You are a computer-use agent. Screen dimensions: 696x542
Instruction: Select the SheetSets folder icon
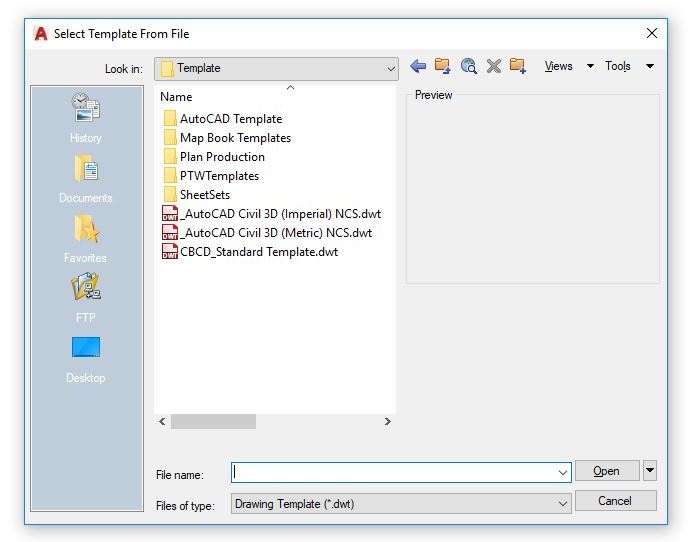(170, 195)
